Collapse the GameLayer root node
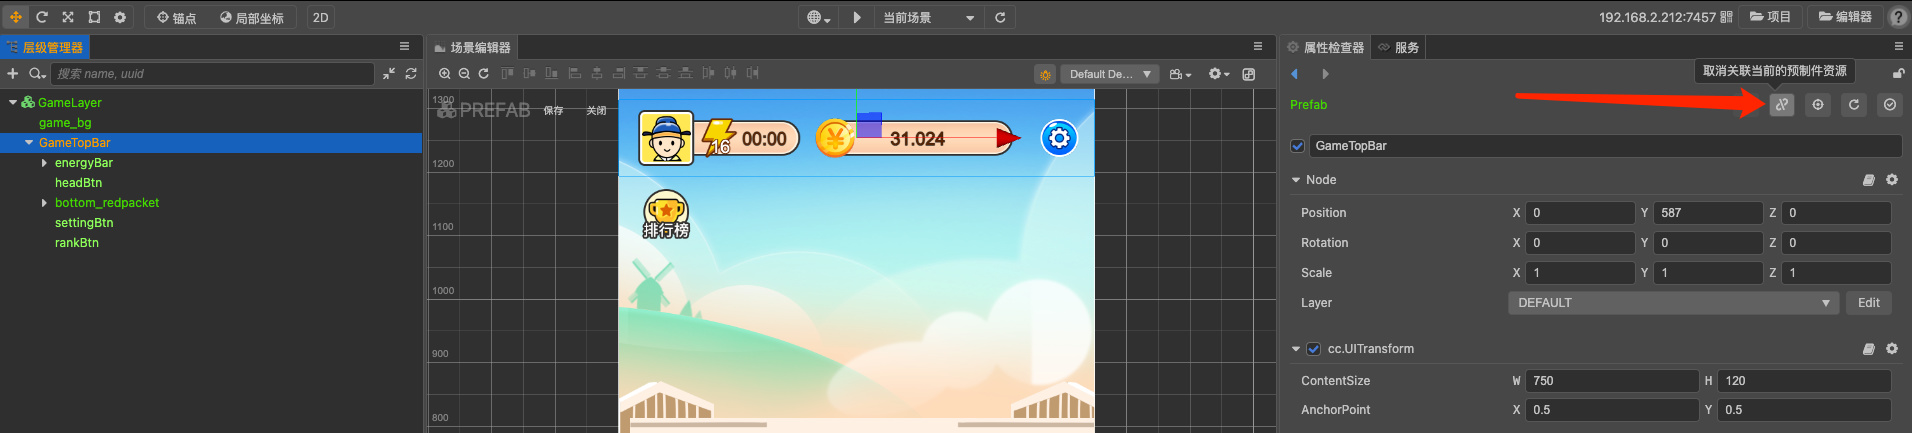Image resolution: width=1912 pixels, height=433 pixels. (12, 102)
